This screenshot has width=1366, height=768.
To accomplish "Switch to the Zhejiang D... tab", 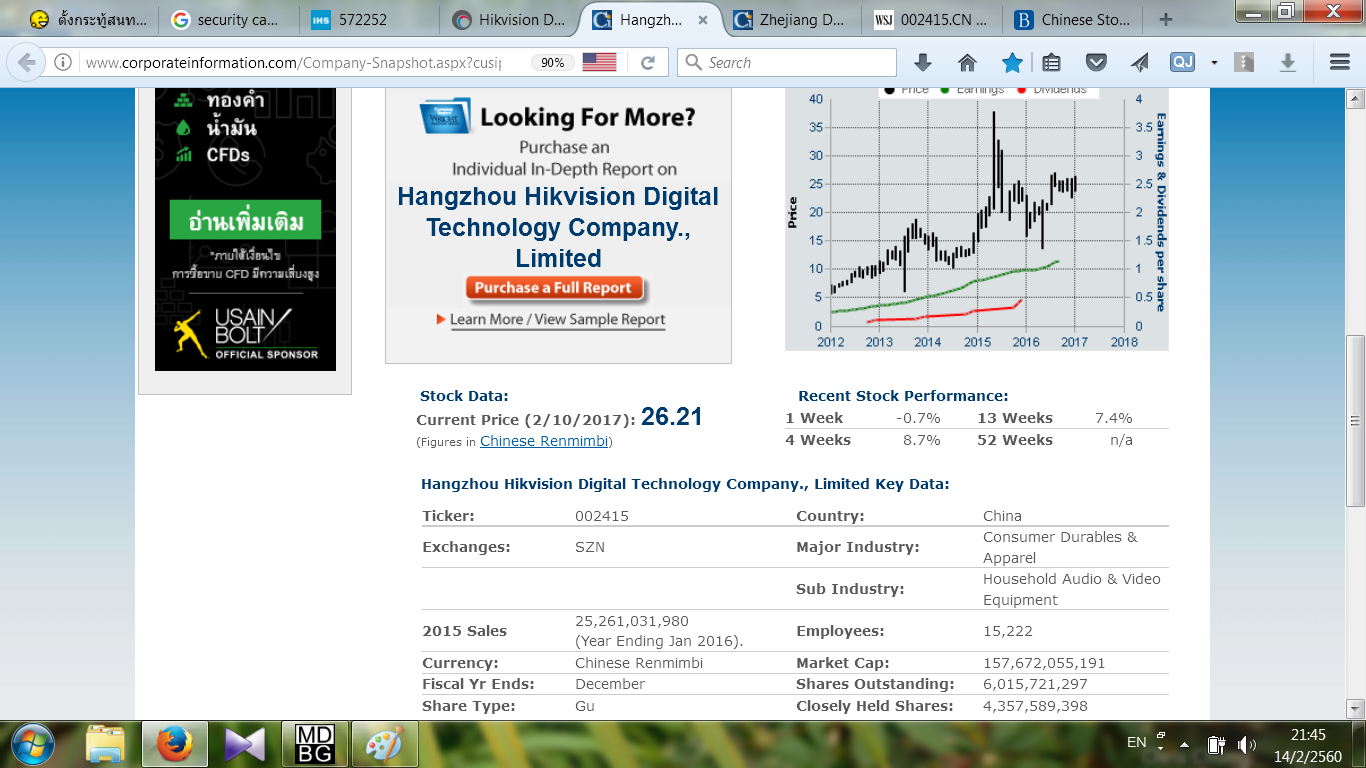I will point(792,19).
